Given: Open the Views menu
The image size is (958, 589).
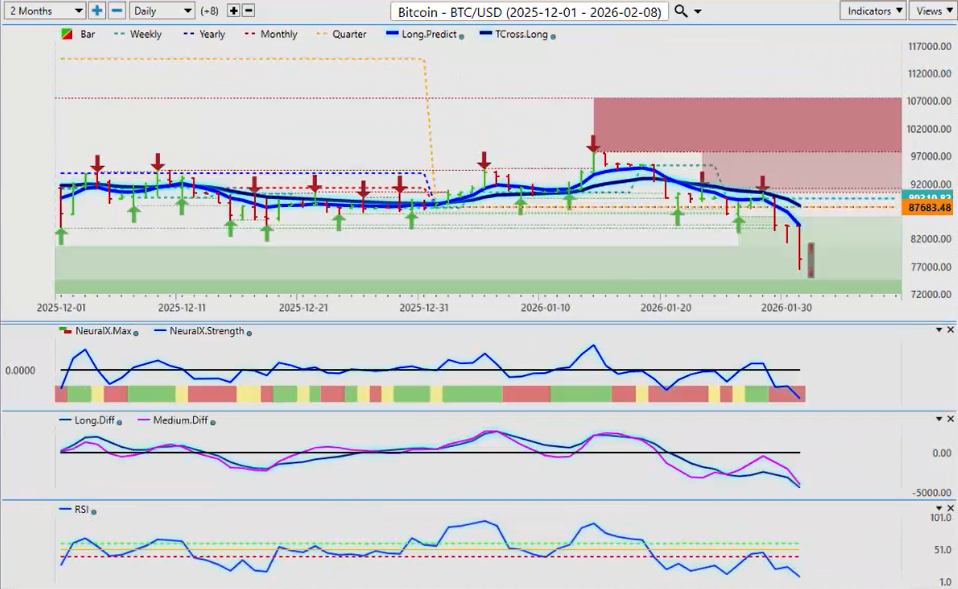Looking at the screenshot, I should point(932,10).
